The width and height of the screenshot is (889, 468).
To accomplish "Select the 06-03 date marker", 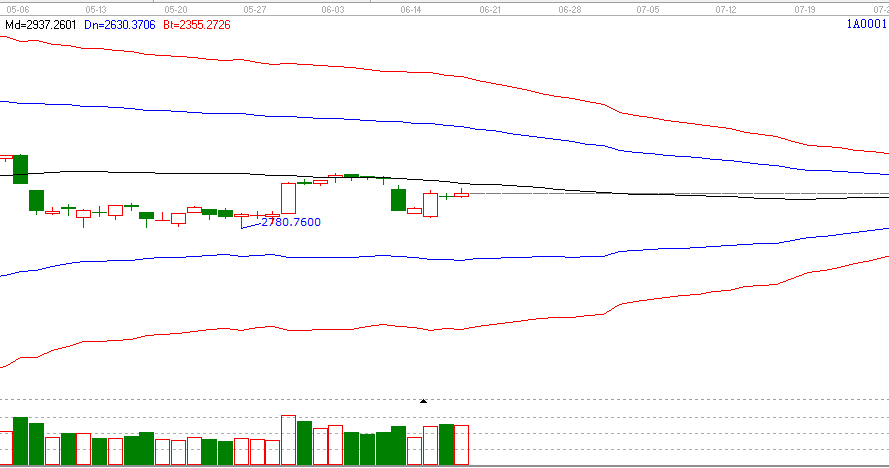I will click(333, 7).
